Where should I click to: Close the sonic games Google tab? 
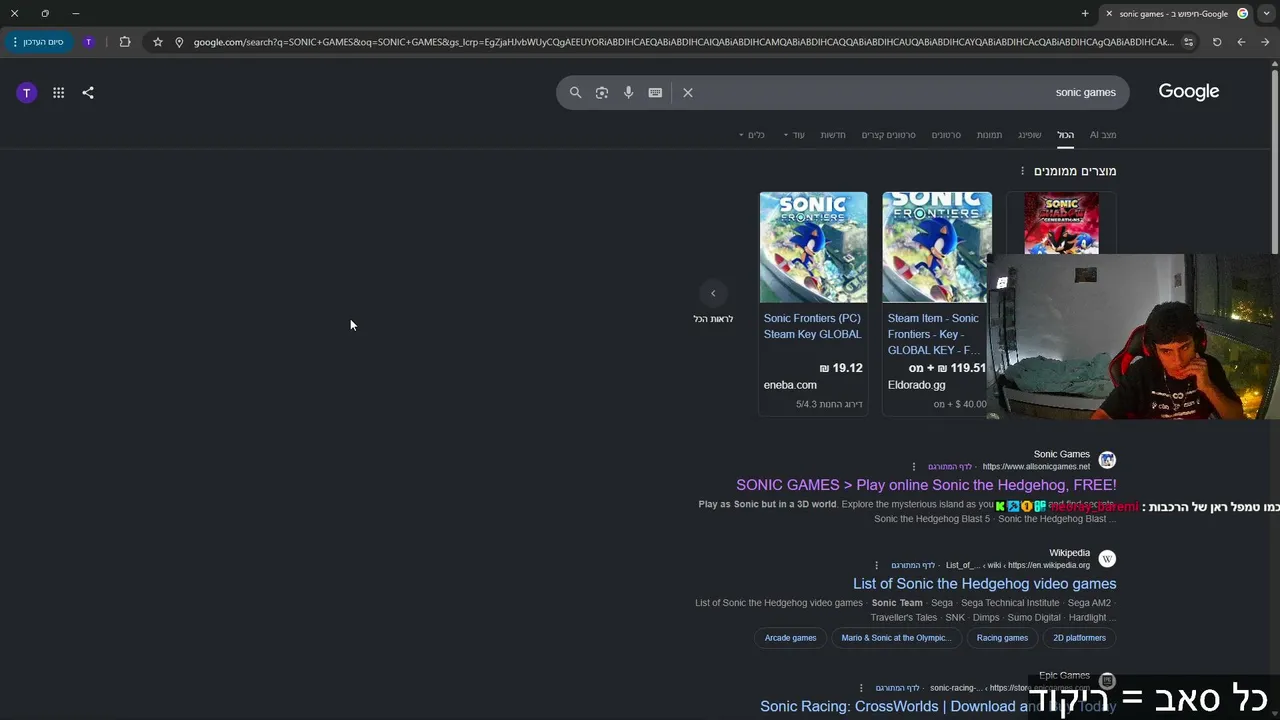[x=1108, y=14]
